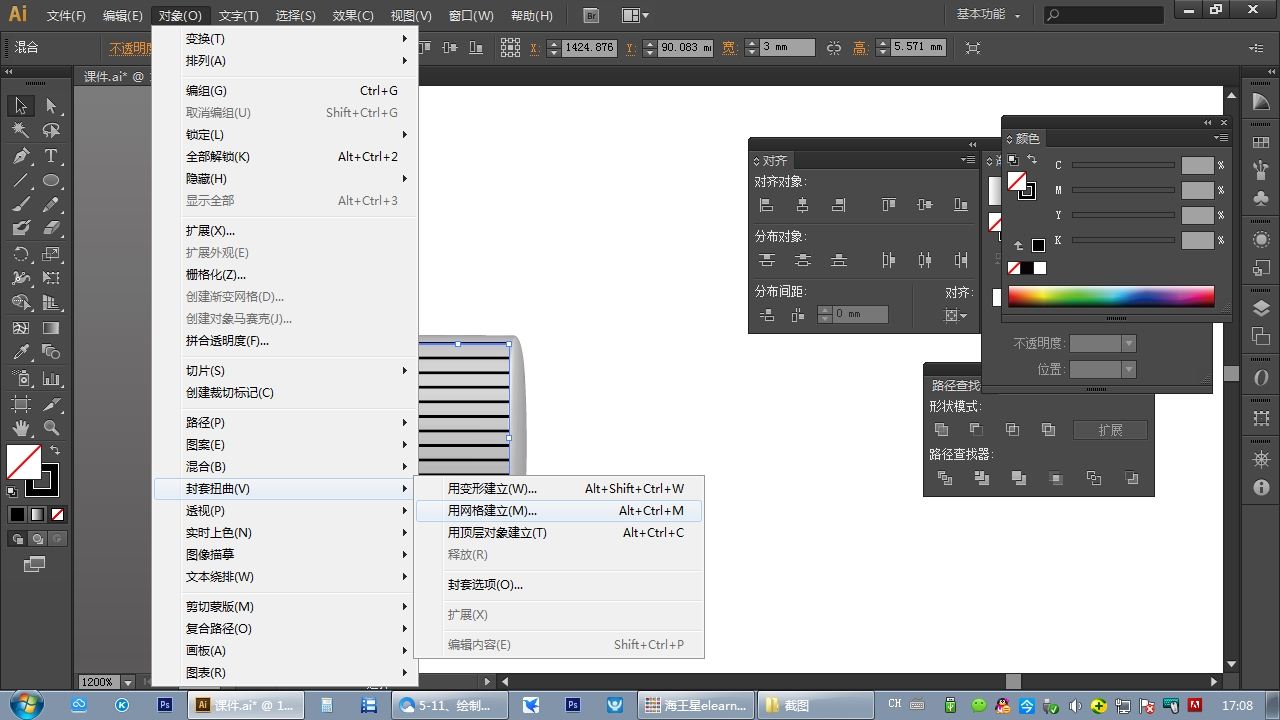Select the Magic Wand tool

point(21,131)
